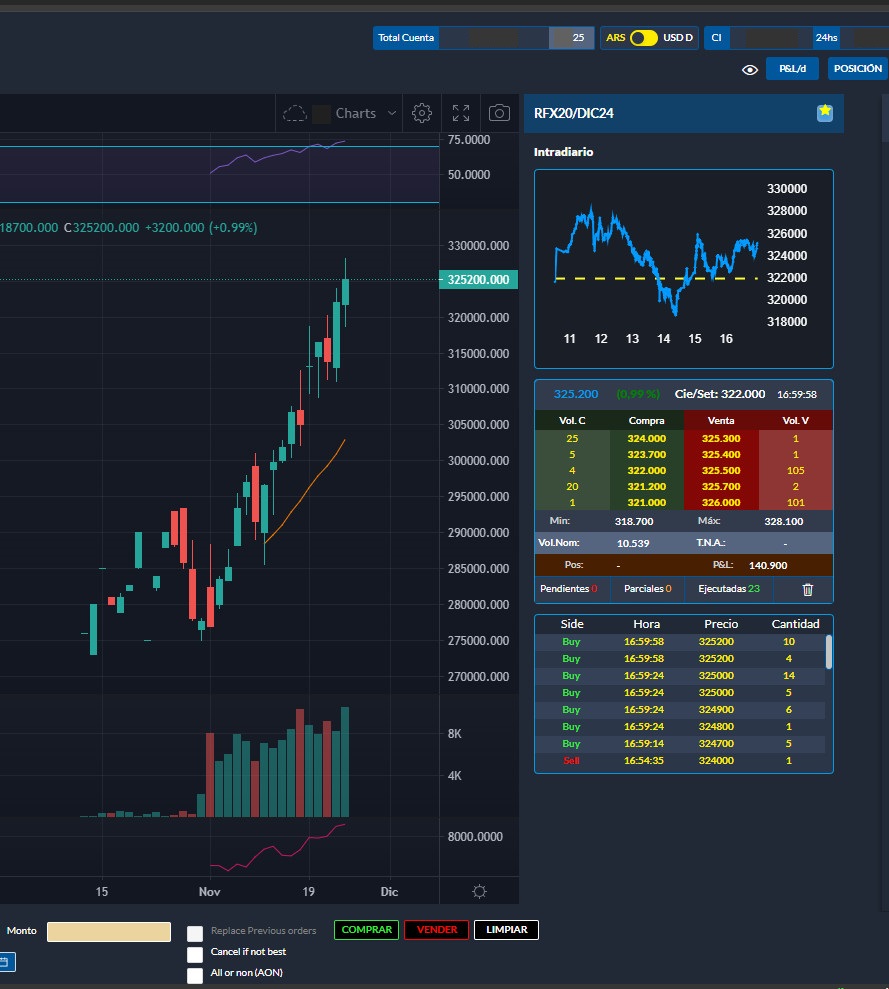Open the Charts layout dropdown
The height and width of the screenshot is (989, 889).
[x=356, y=114]
